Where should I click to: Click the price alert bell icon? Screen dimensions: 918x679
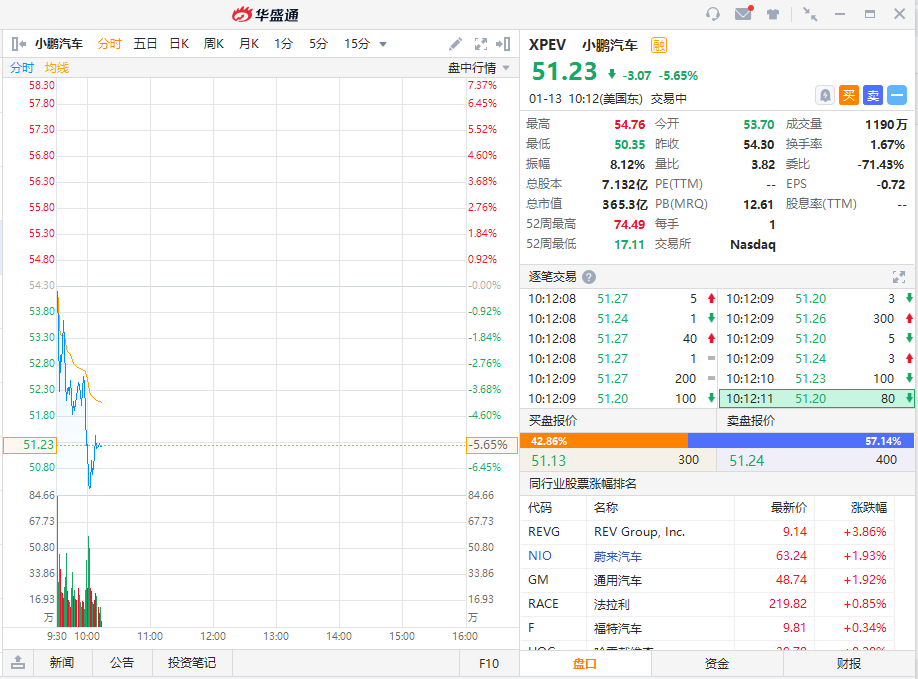[x=825, y=95]
